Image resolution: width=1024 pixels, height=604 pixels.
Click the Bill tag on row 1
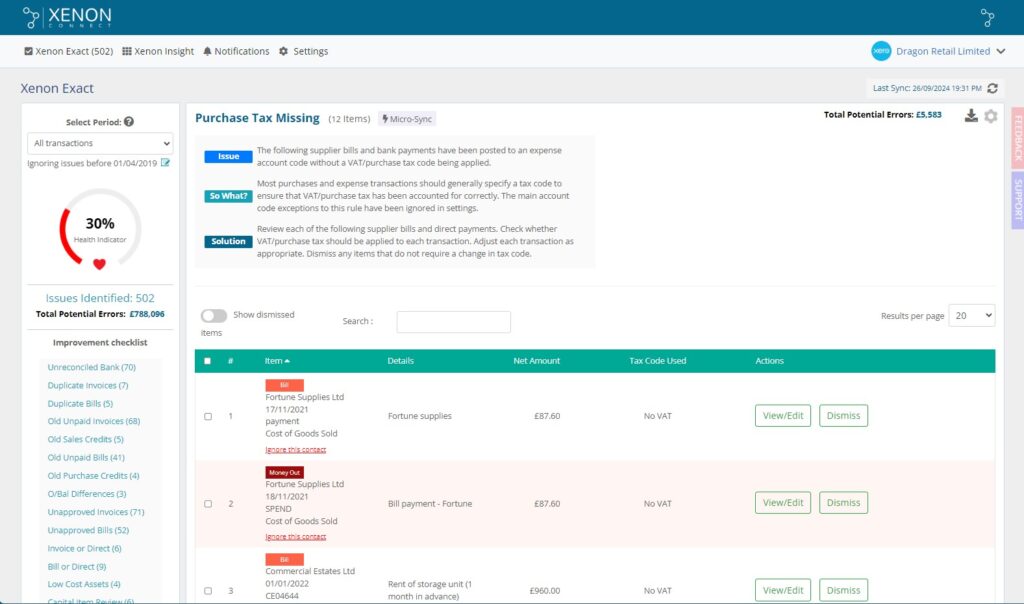point(284,385)
